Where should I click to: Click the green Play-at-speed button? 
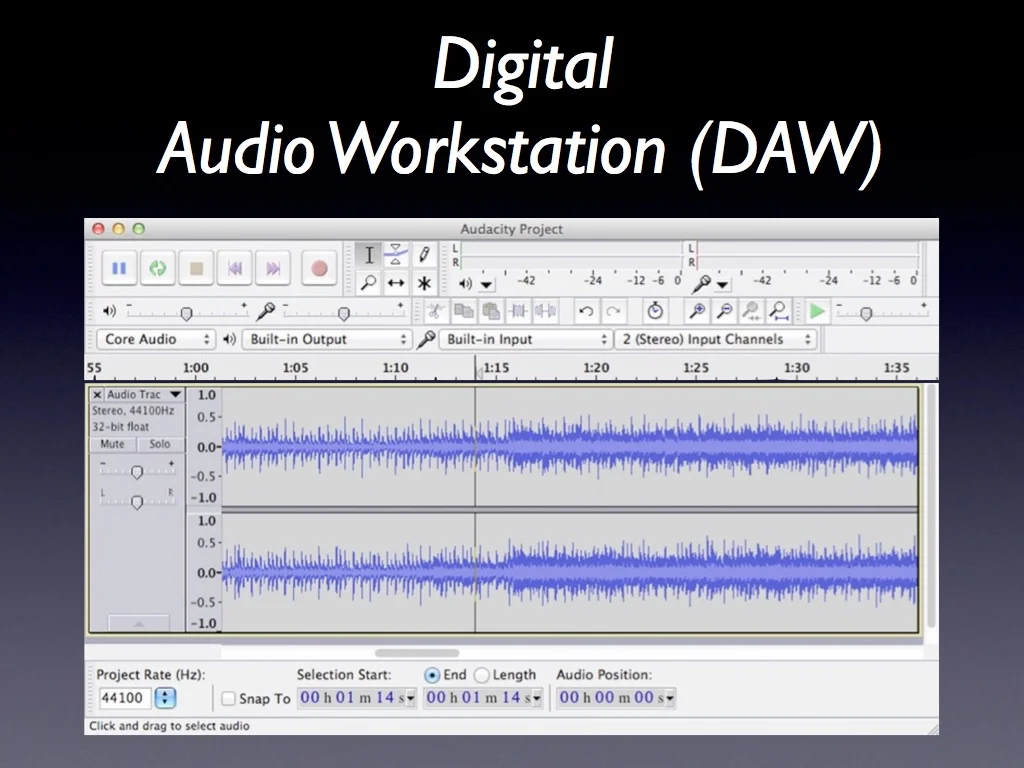pyautogui.click(x=817, y=312)
